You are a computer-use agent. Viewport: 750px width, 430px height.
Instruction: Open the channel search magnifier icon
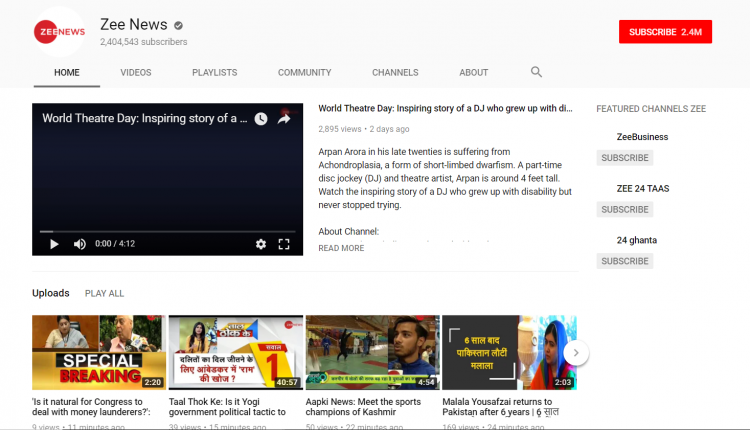(x=536, y=72)
